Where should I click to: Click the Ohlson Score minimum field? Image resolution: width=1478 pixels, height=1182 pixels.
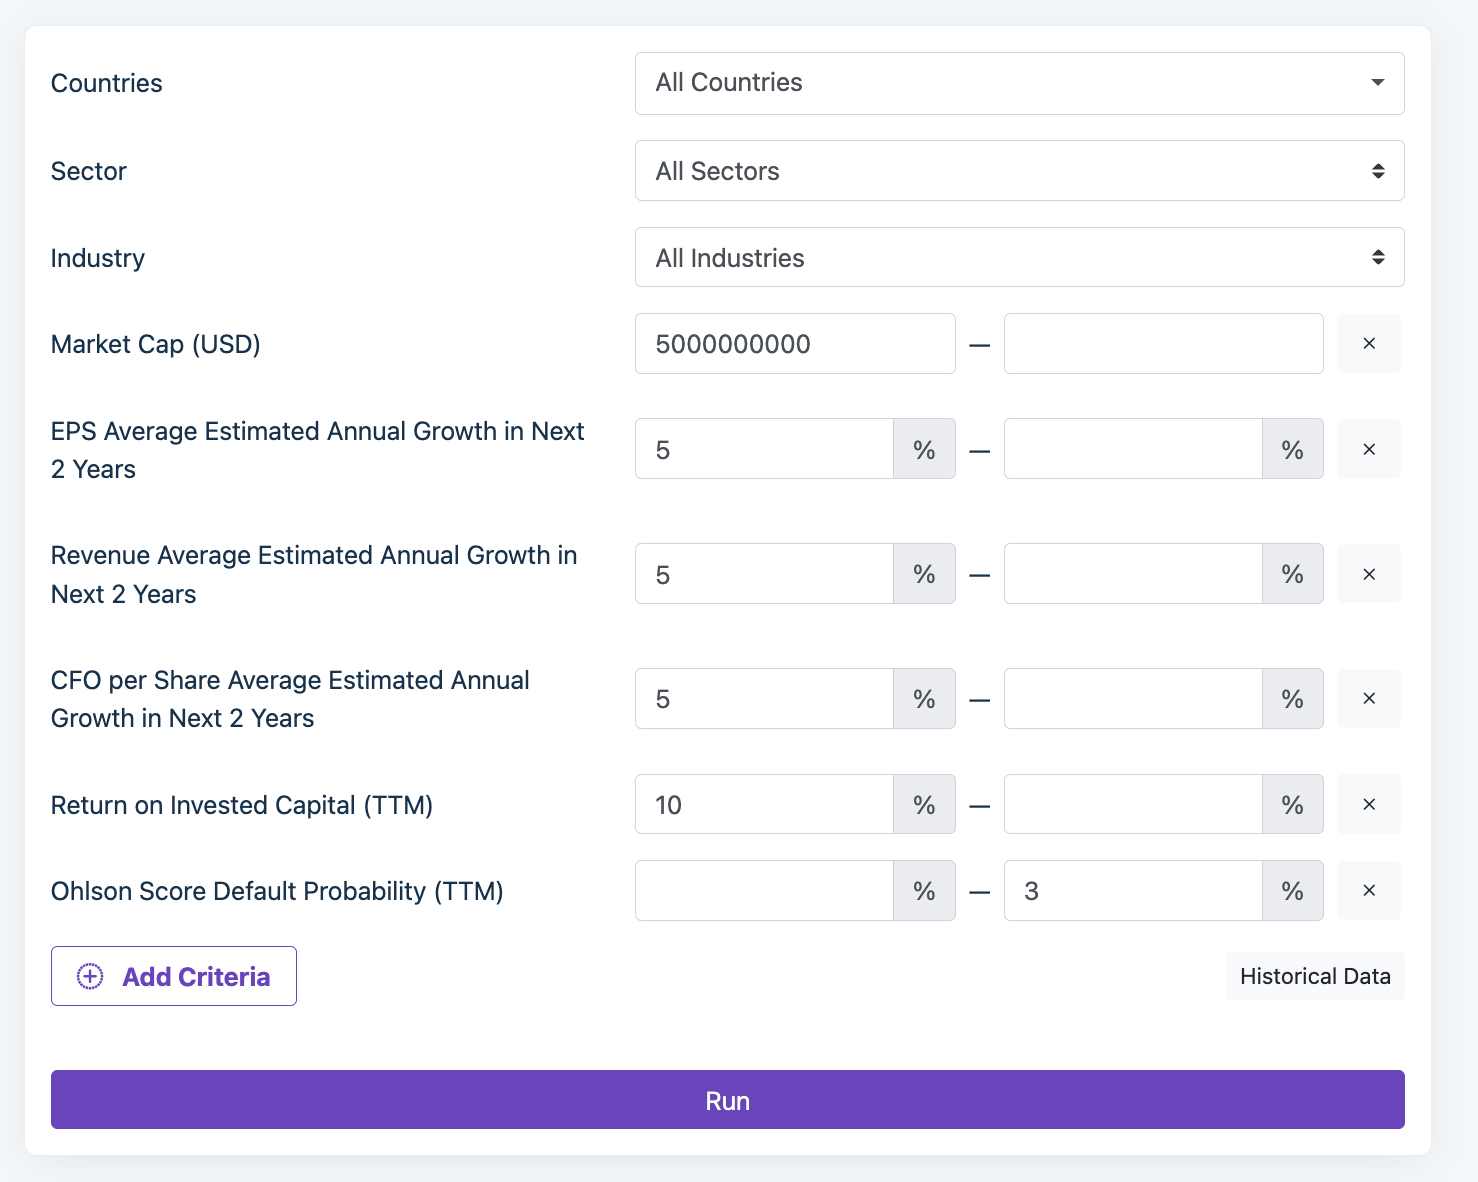[x=764, y=890]
